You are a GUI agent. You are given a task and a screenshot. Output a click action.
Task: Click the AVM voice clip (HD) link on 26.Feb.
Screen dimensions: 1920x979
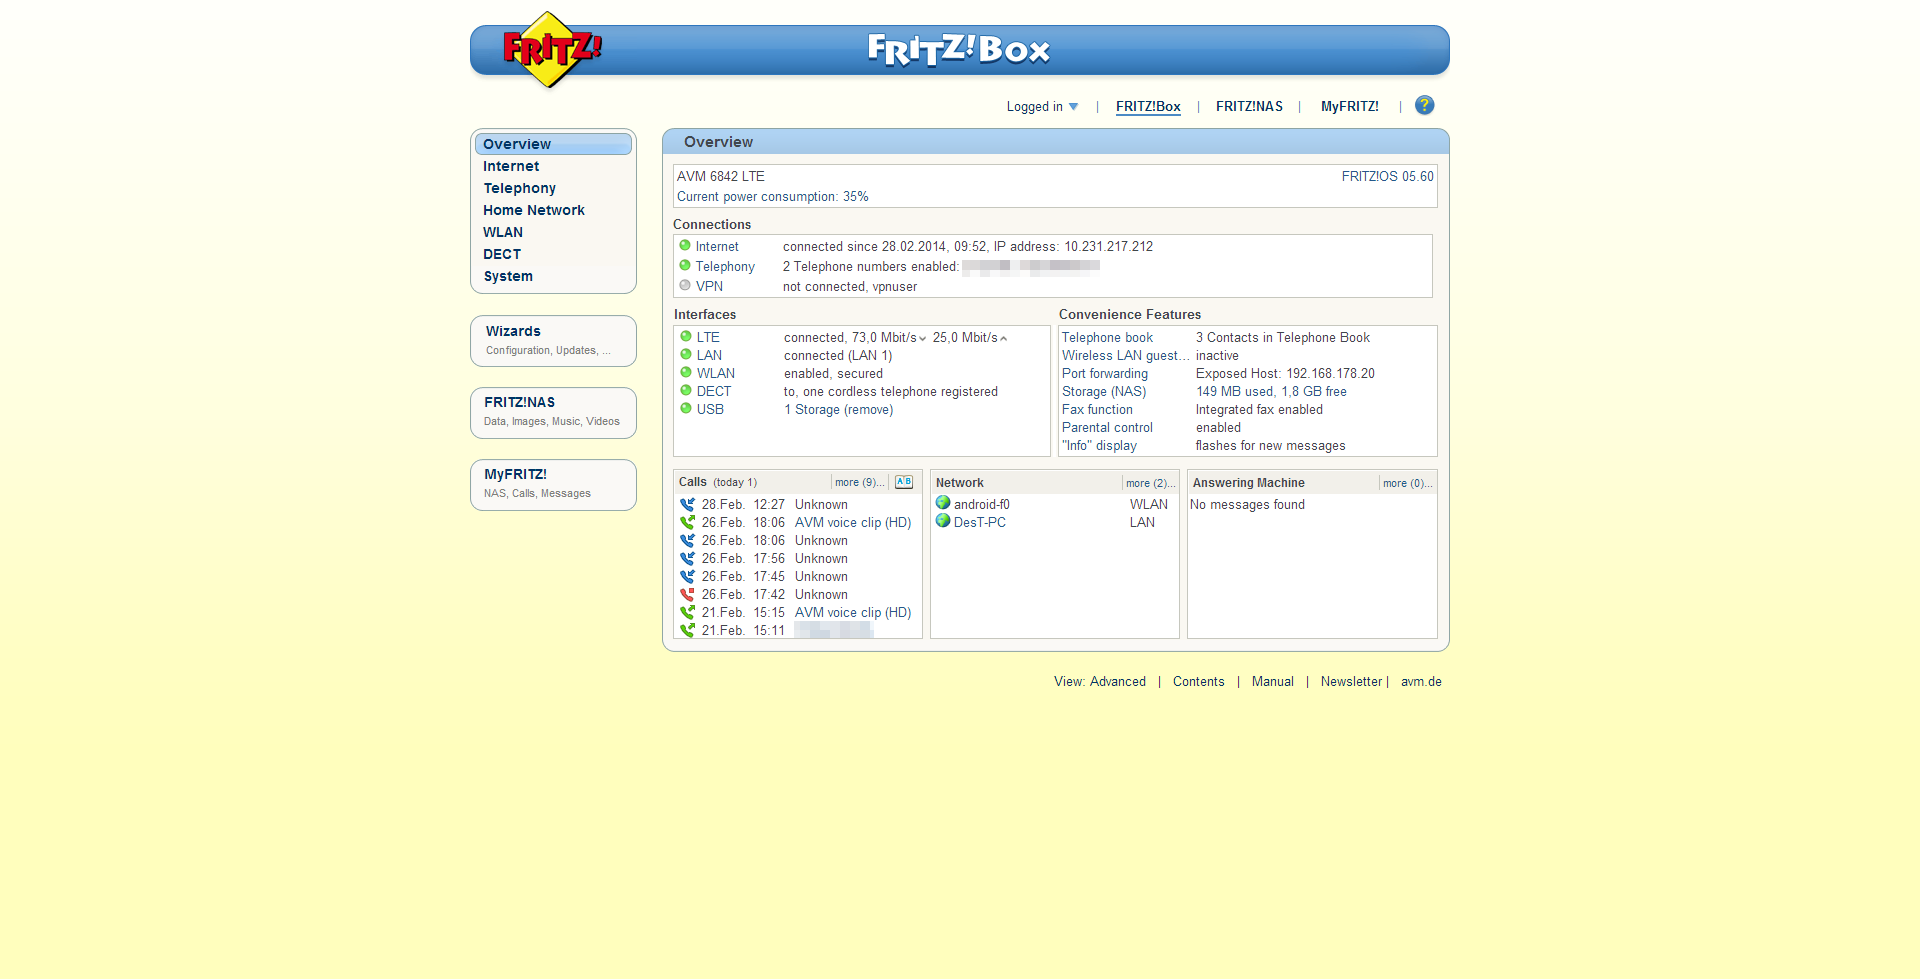click(x=853, y=523)
